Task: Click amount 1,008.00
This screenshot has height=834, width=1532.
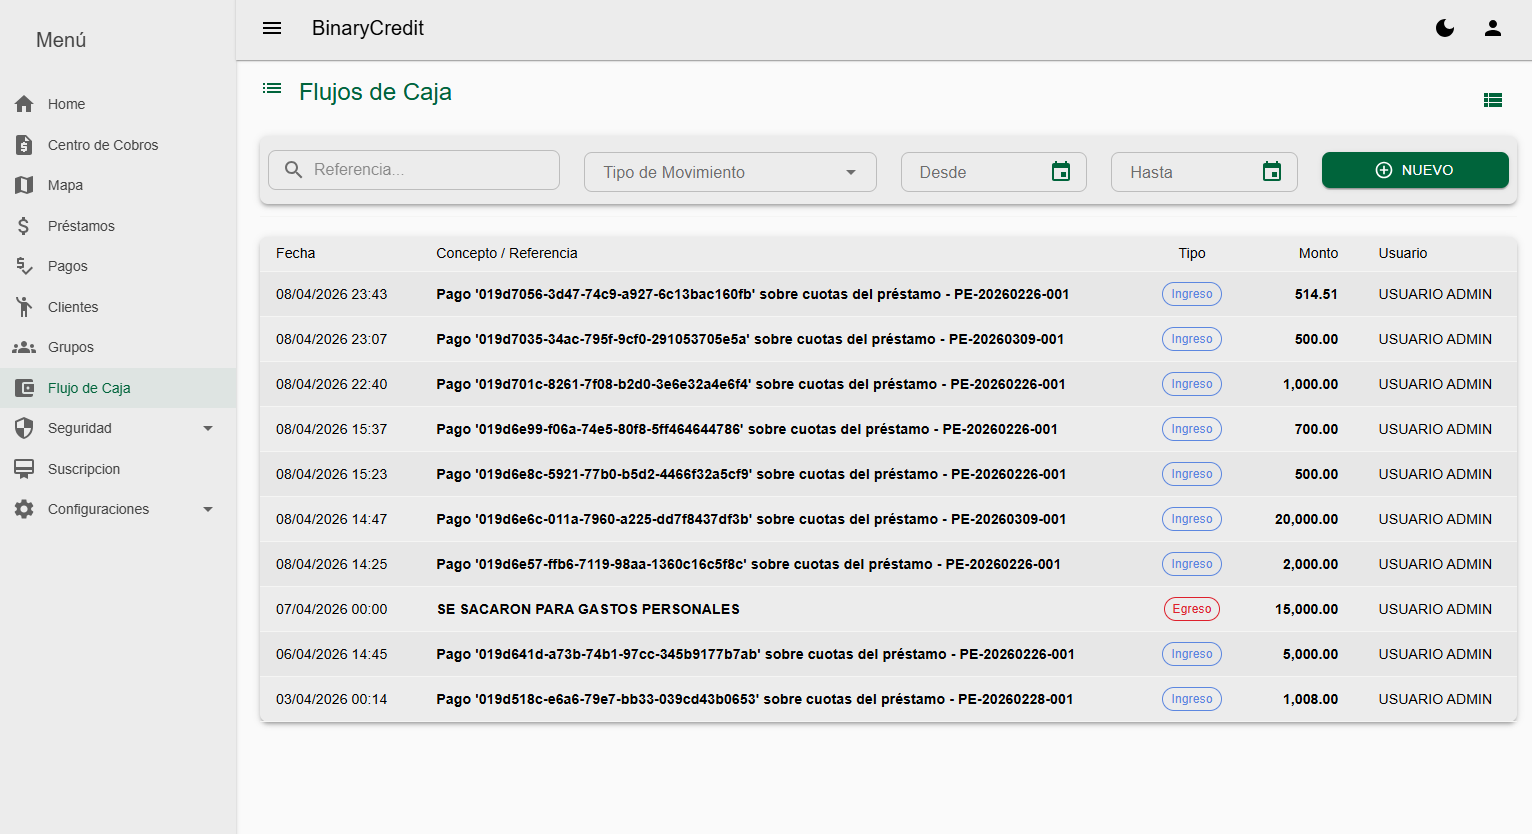Action: coord(1310,699)
